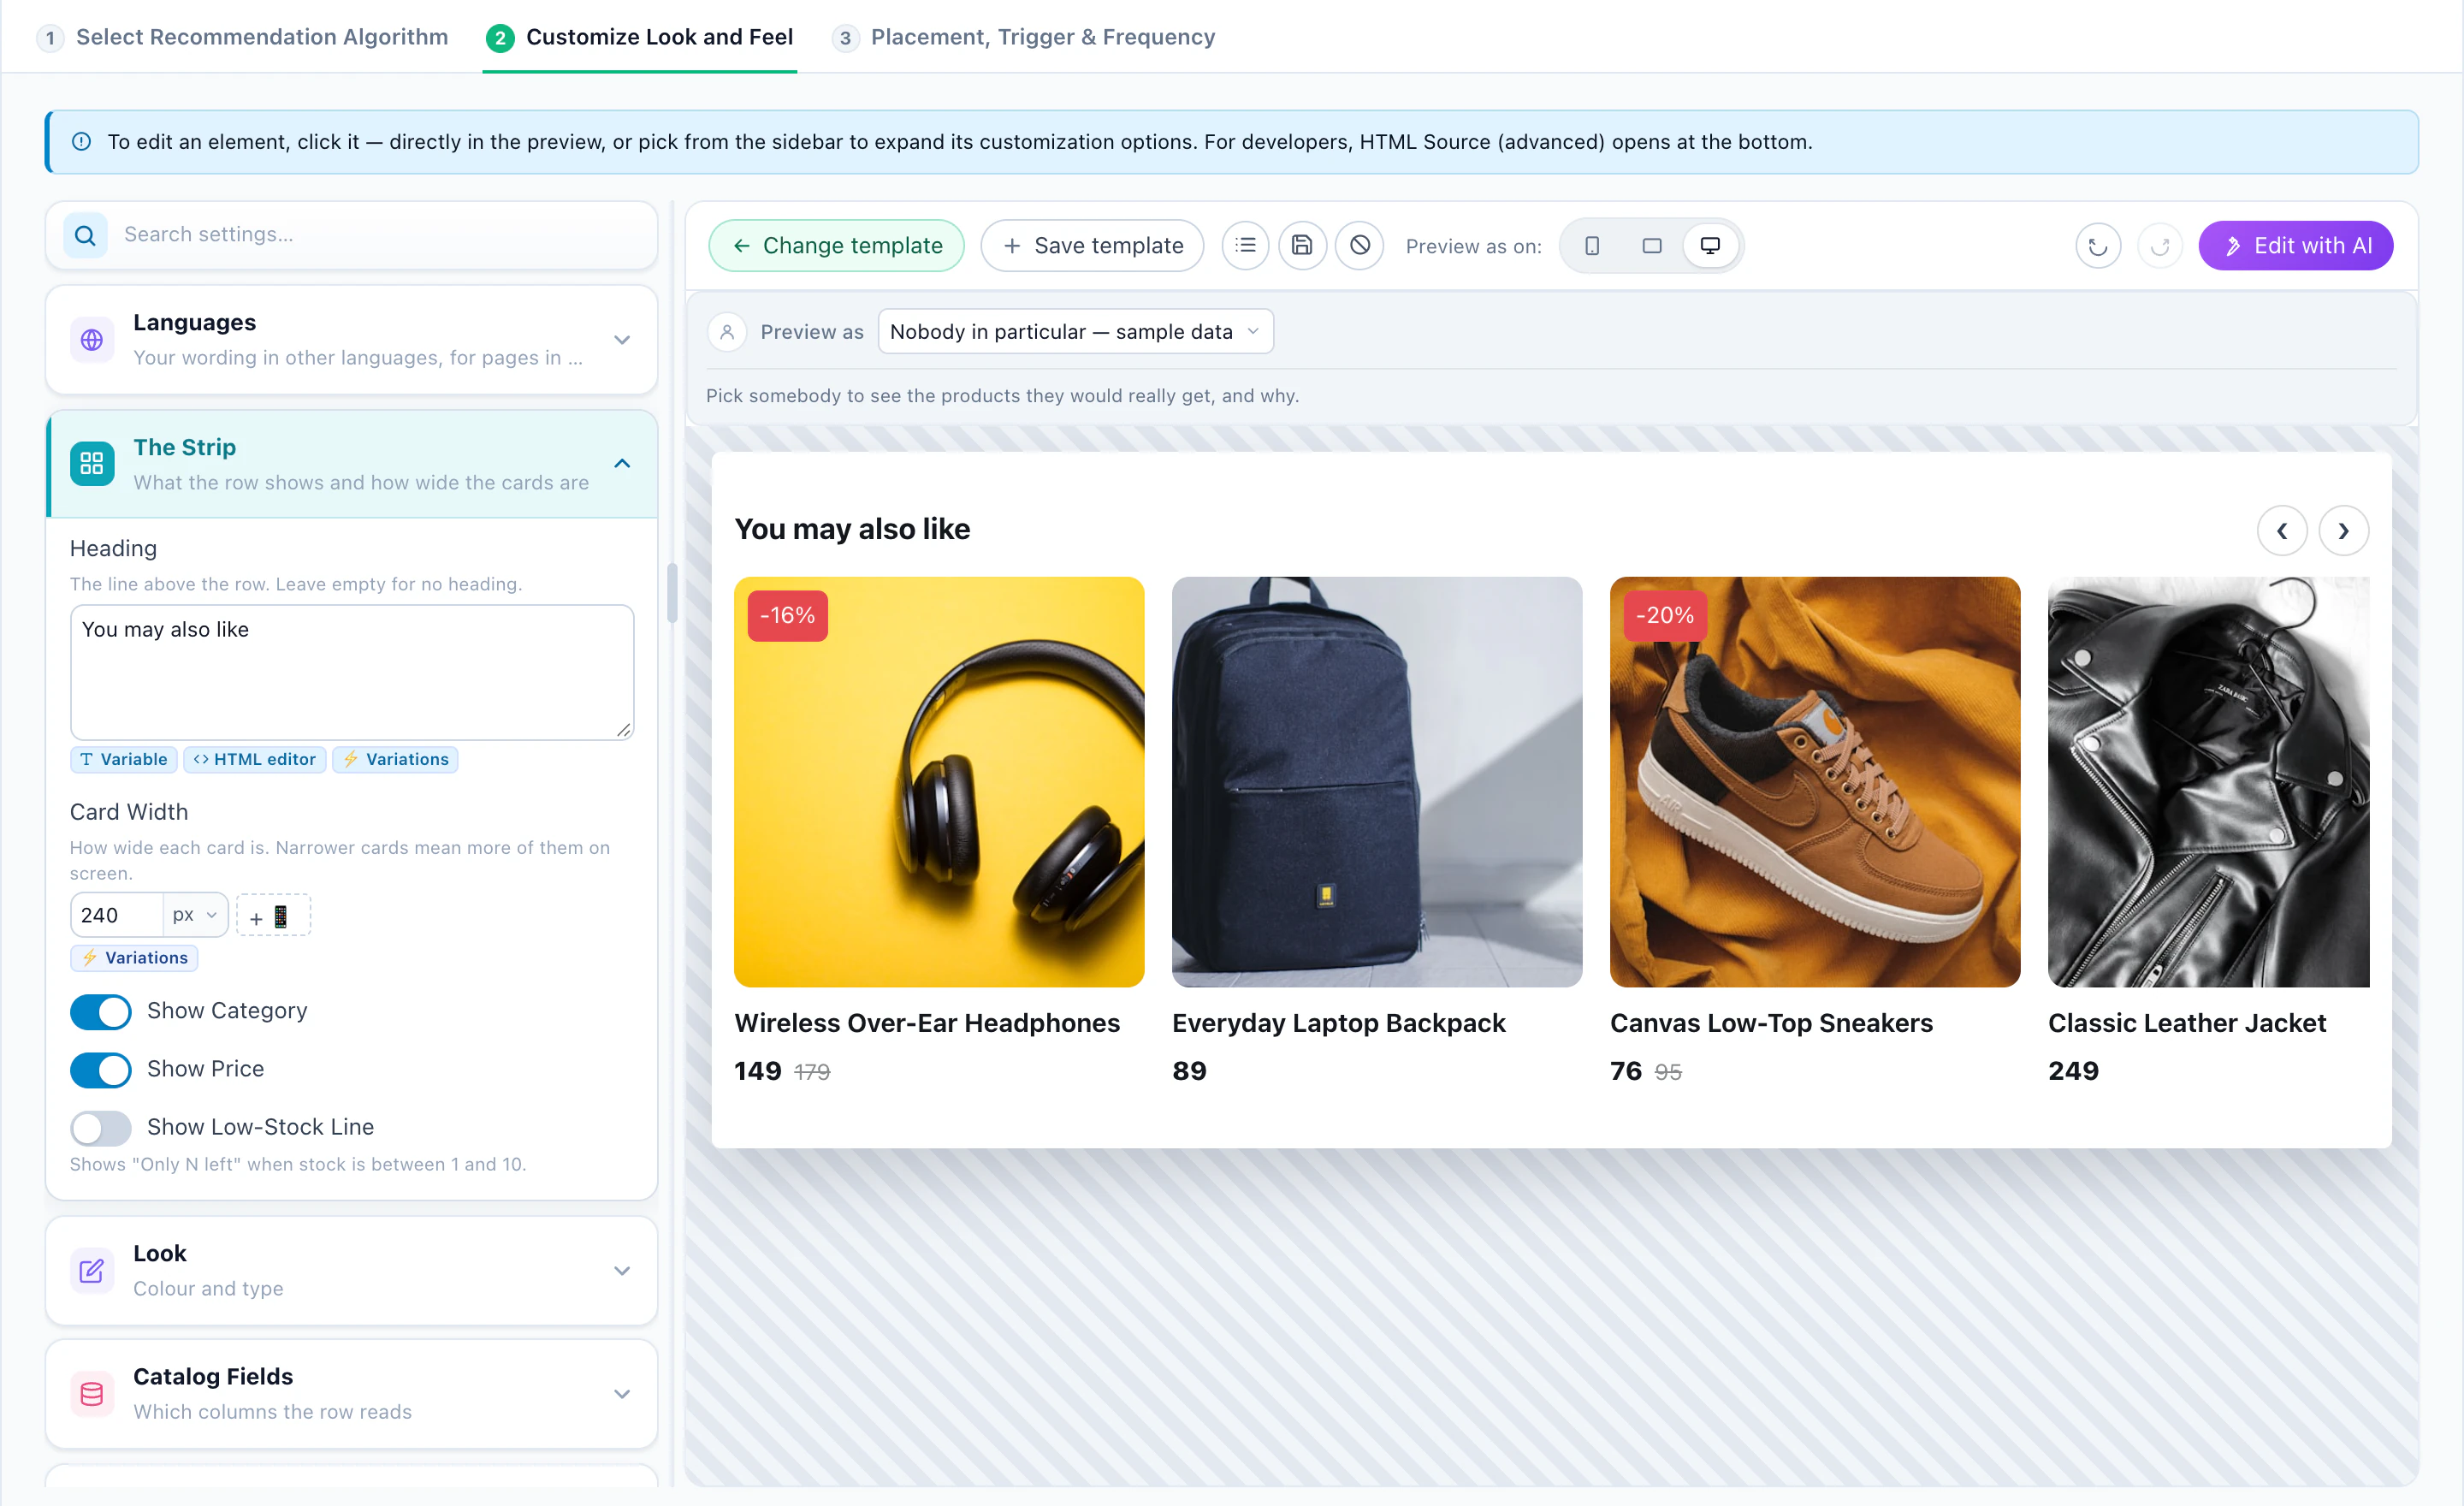Click the Change template button
This screenshot has width=2464, height=1506.
tap(837, 246)
